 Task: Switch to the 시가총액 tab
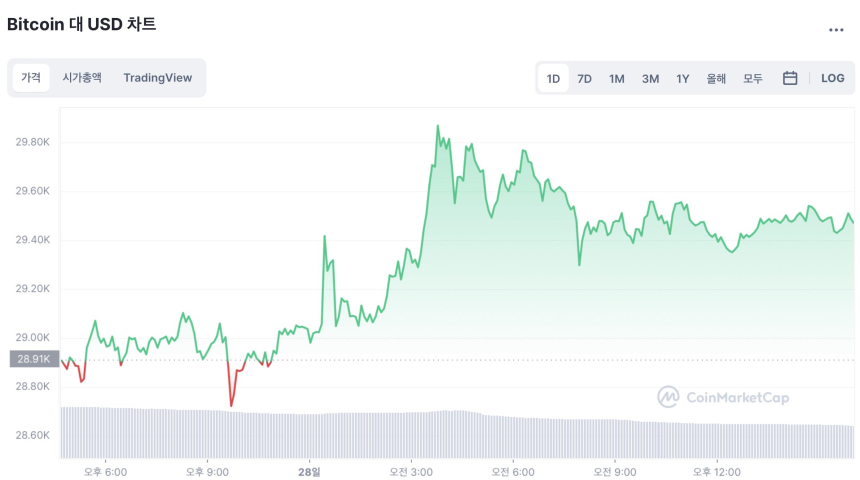(82, 78)
